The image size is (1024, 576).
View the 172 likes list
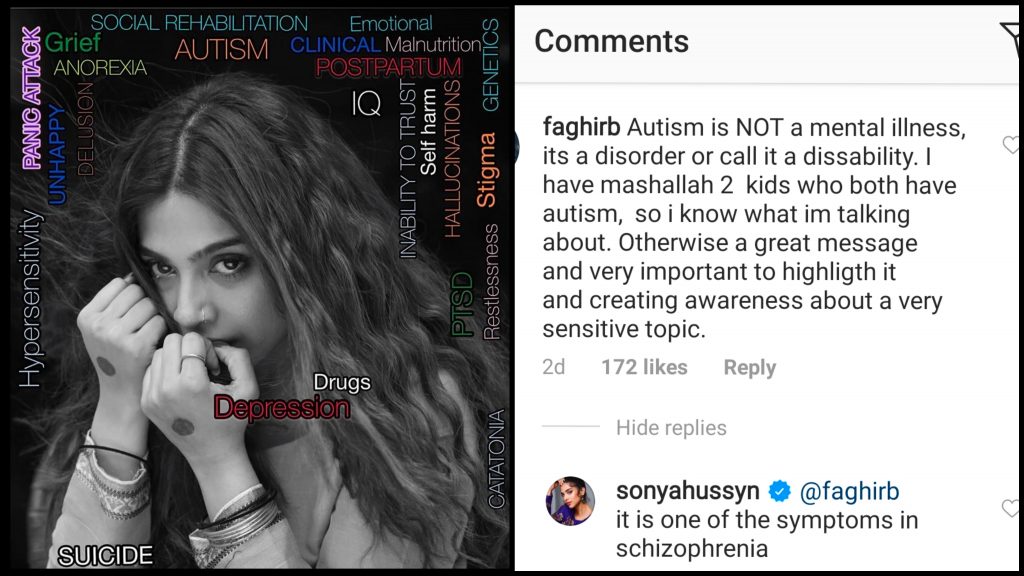(644, 368)
